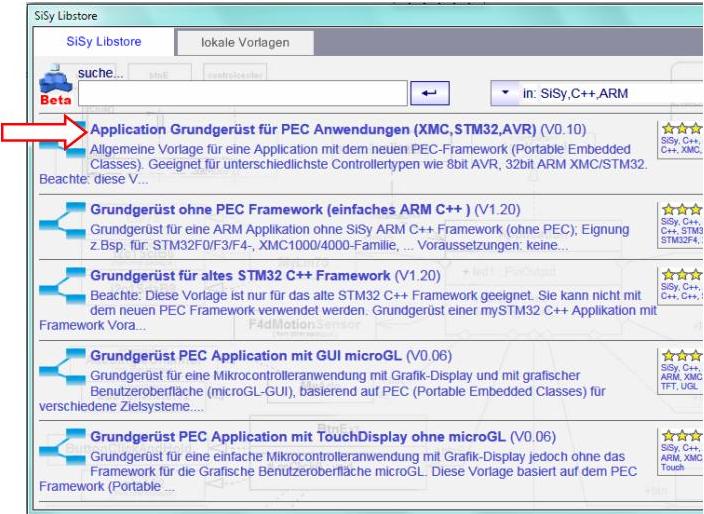Open 'Grundgerüst PEC Application mit GUI microGL' title
Screen dimensions: 704x514
click(297, 356)
